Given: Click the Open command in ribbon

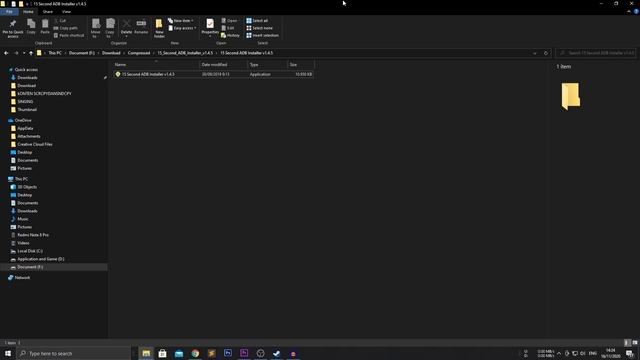Looking at the screenshot, I should [229, 20].
